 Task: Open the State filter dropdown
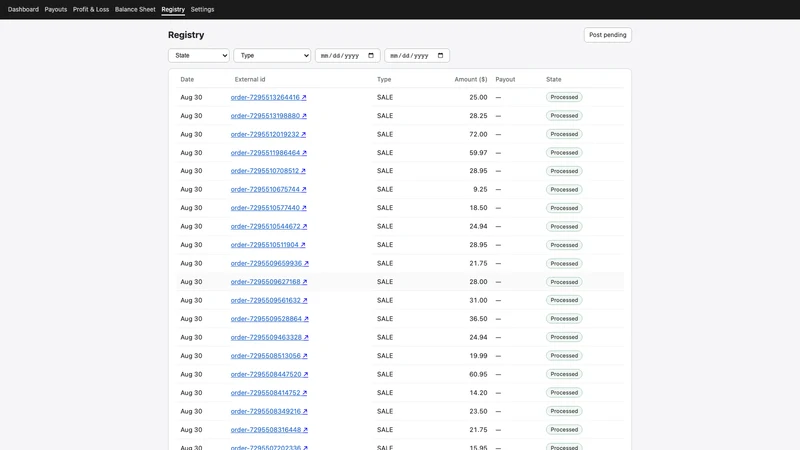[198, 56]
